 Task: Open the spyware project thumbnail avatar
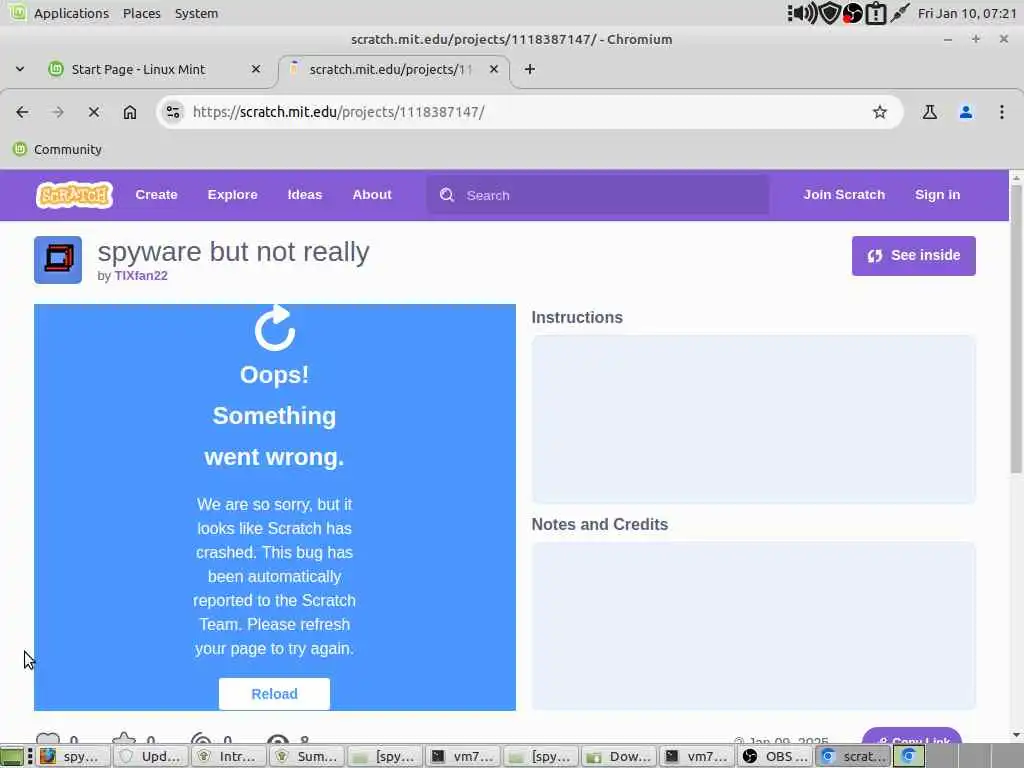point(58,260)
